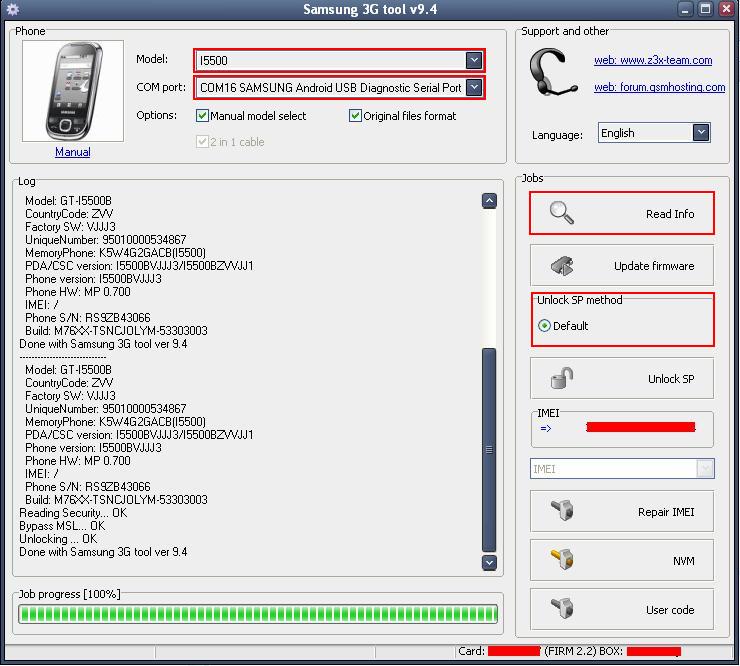Open the www.z3x-team.com web link

pos(653,60)
